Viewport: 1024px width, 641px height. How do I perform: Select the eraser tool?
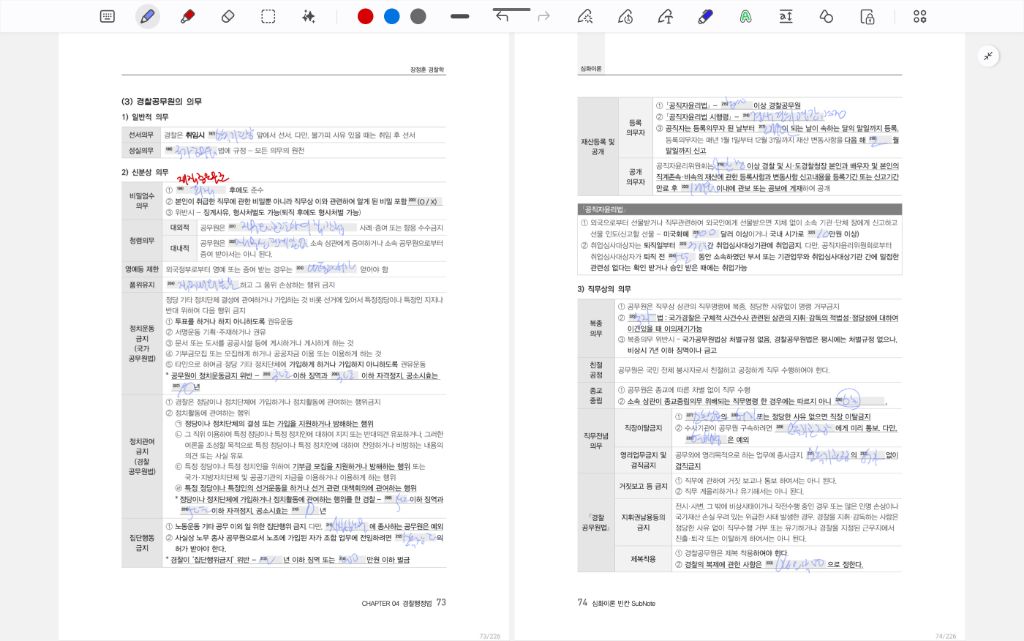227,16
